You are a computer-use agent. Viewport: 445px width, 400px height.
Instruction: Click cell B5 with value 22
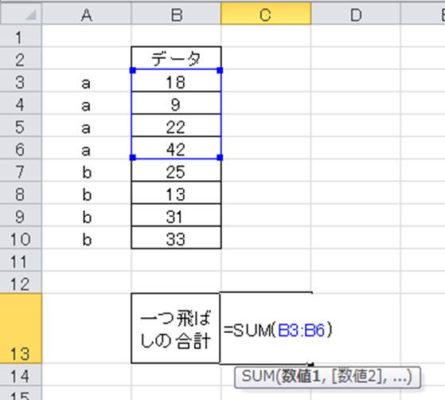pyautogui.click(x=176, y=126)
